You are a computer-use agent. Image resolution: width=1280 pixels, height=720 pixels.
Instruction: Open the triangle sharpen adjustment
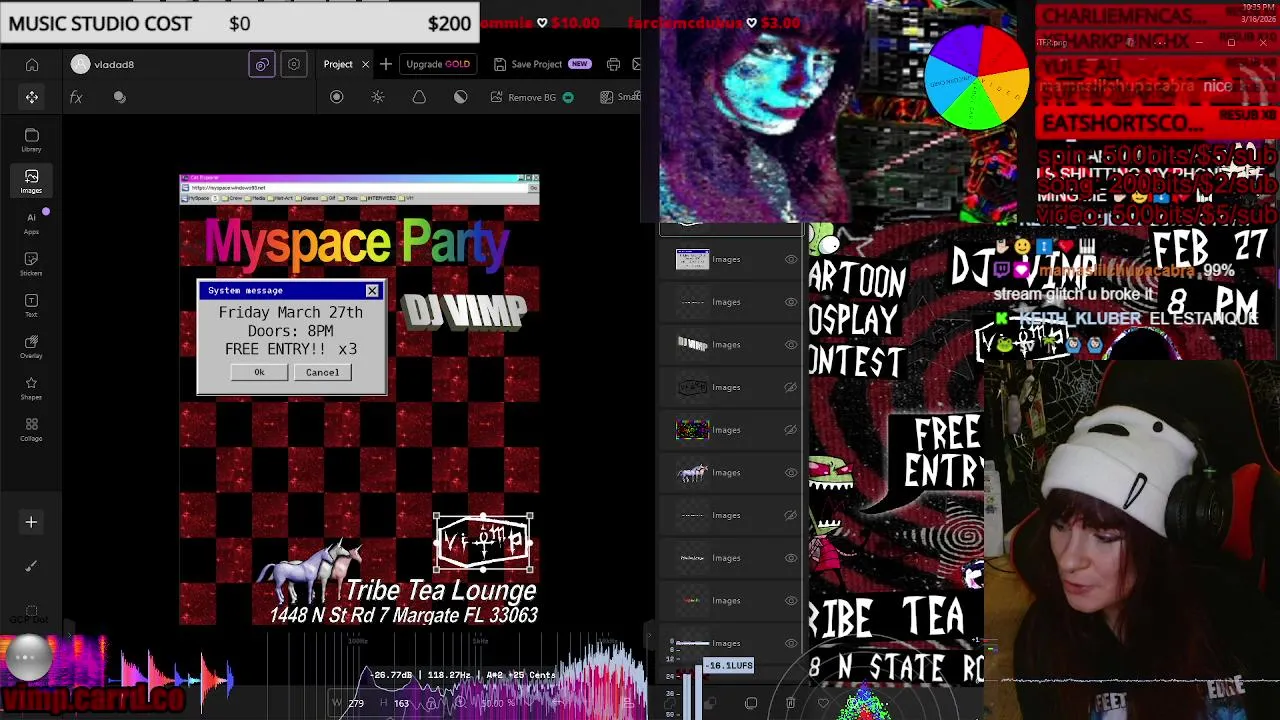click(419, 97)
